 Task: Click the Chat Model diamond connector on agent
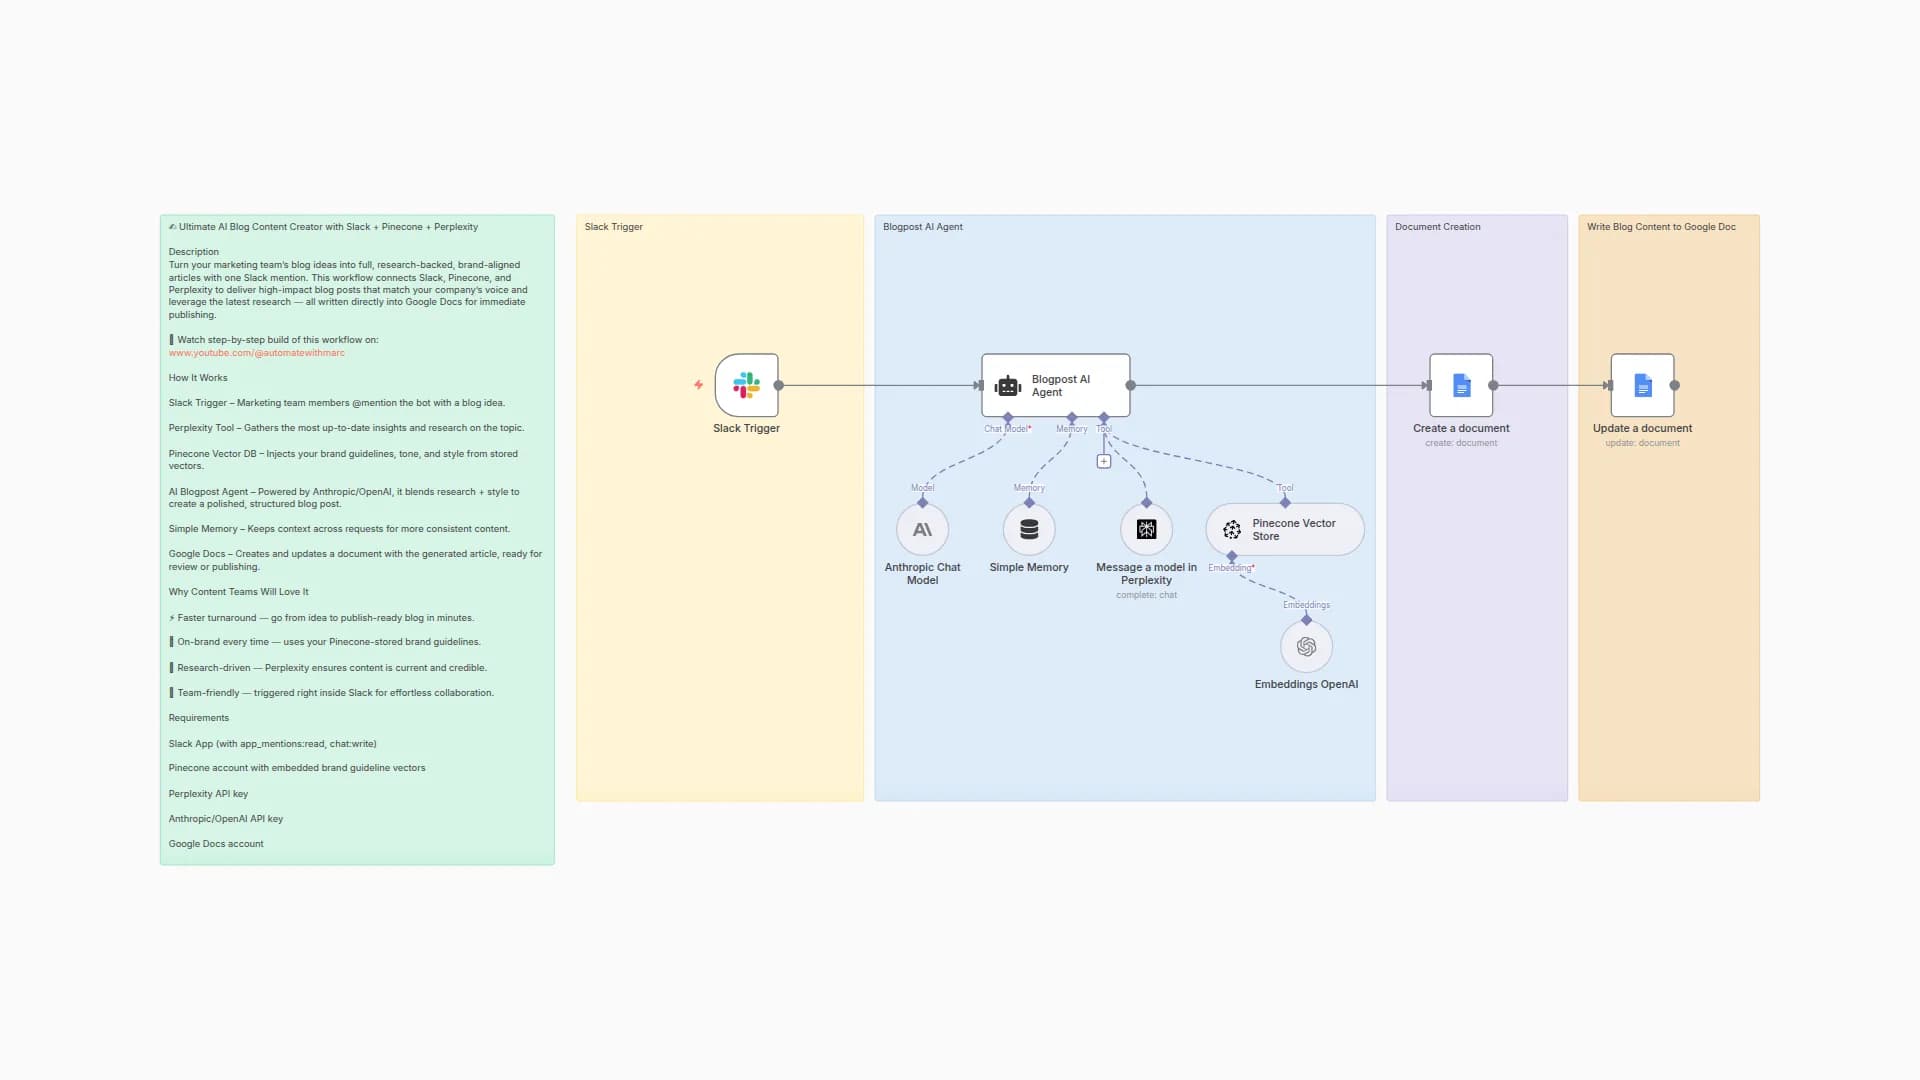[1008, 417]
